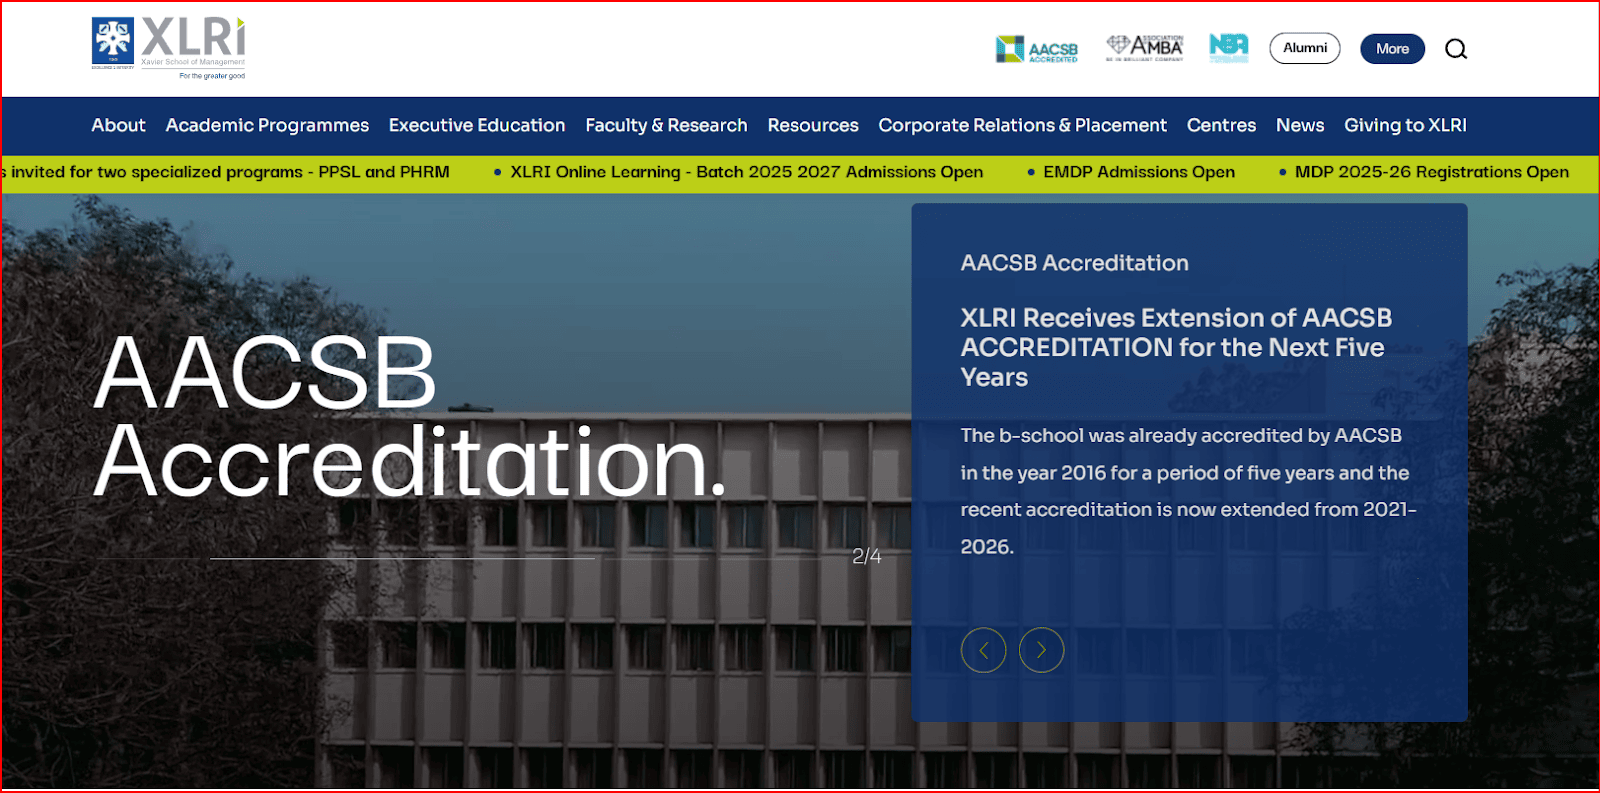This screenshot has width=1600, height=793.
Task: Click the 2/4 slide counter
Action: [x=867, y=556]
